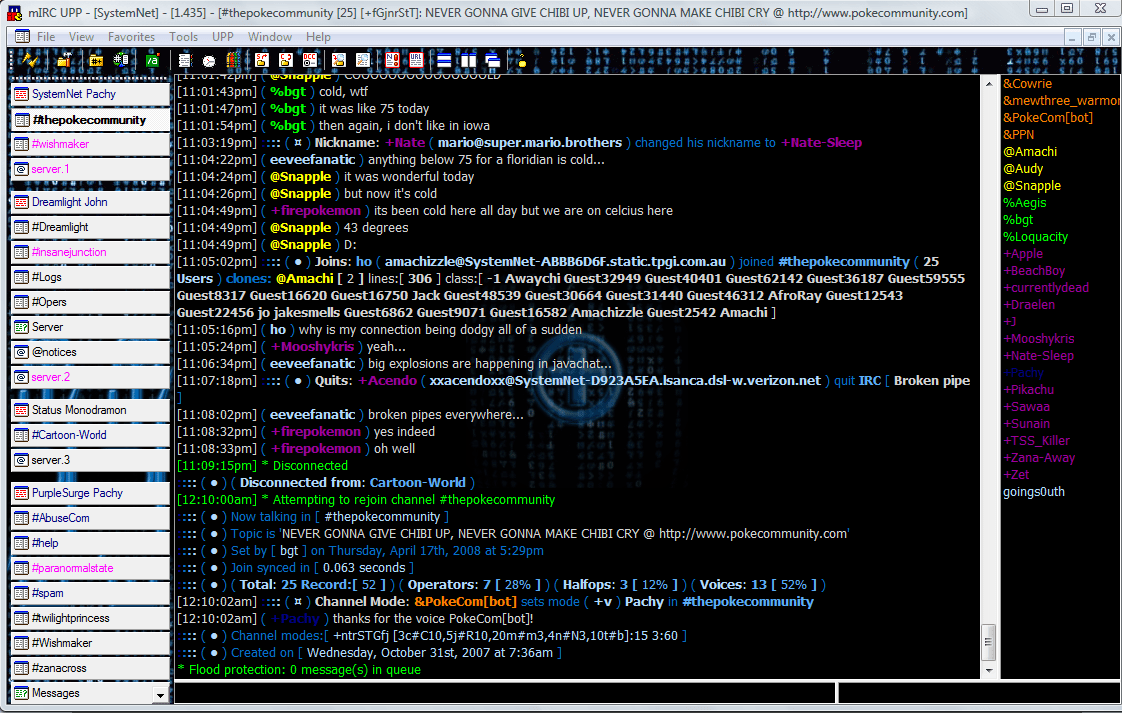Open the URL List toolbar icon

pos(416,61)
